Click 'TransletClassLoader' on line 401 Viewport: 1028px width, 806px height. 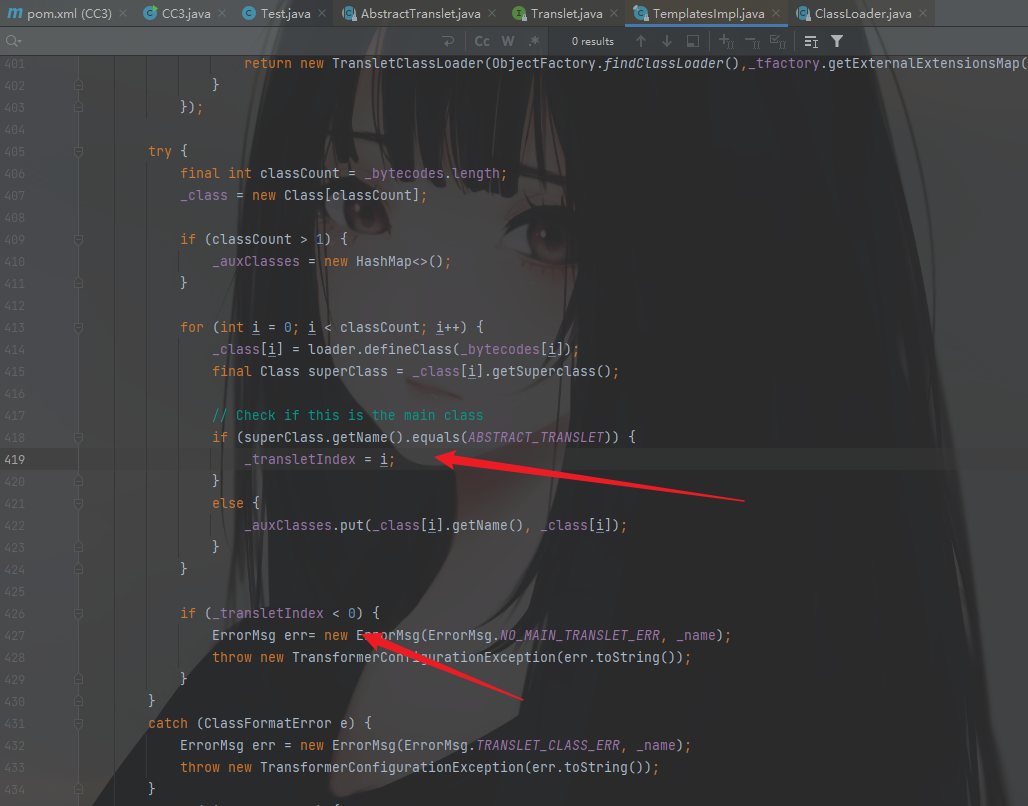(x=407, y=63)
